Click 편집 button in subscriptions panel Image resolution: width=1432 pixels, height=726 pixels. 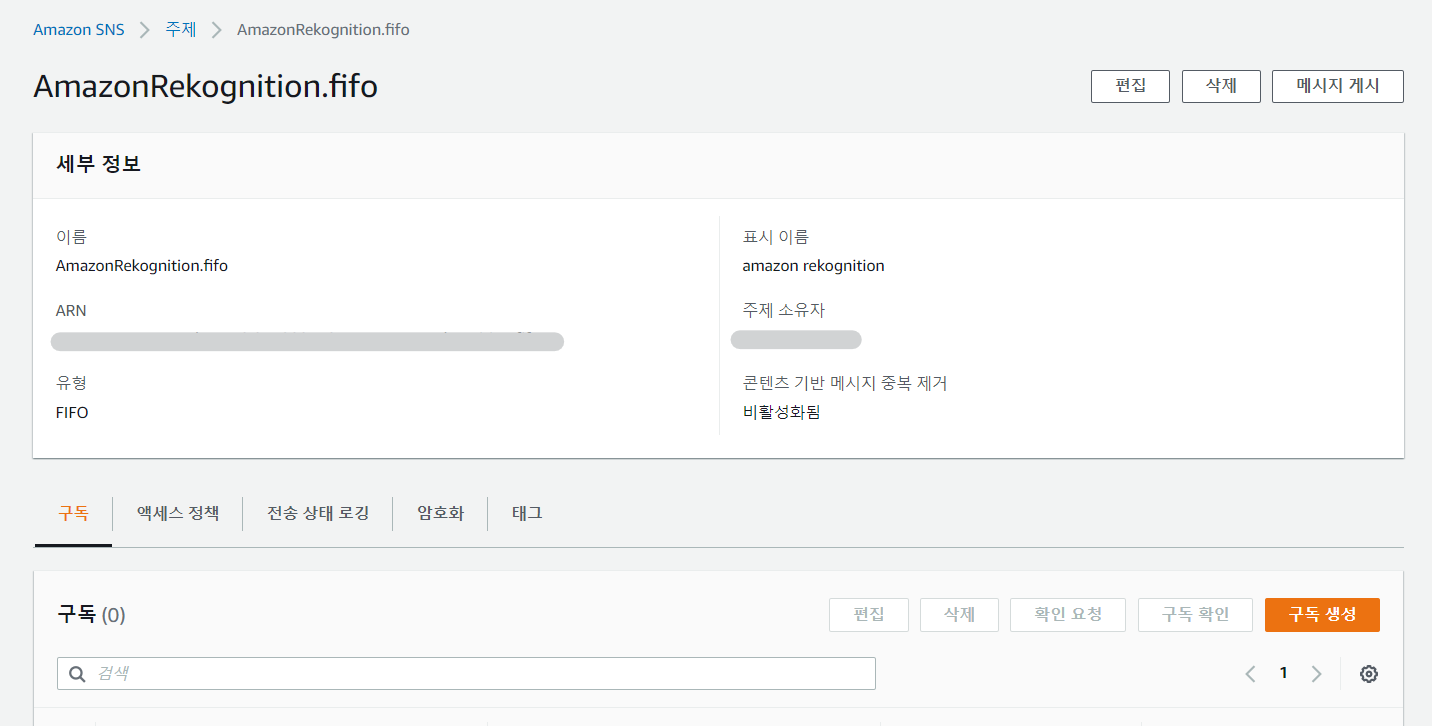tap(869, 615)
